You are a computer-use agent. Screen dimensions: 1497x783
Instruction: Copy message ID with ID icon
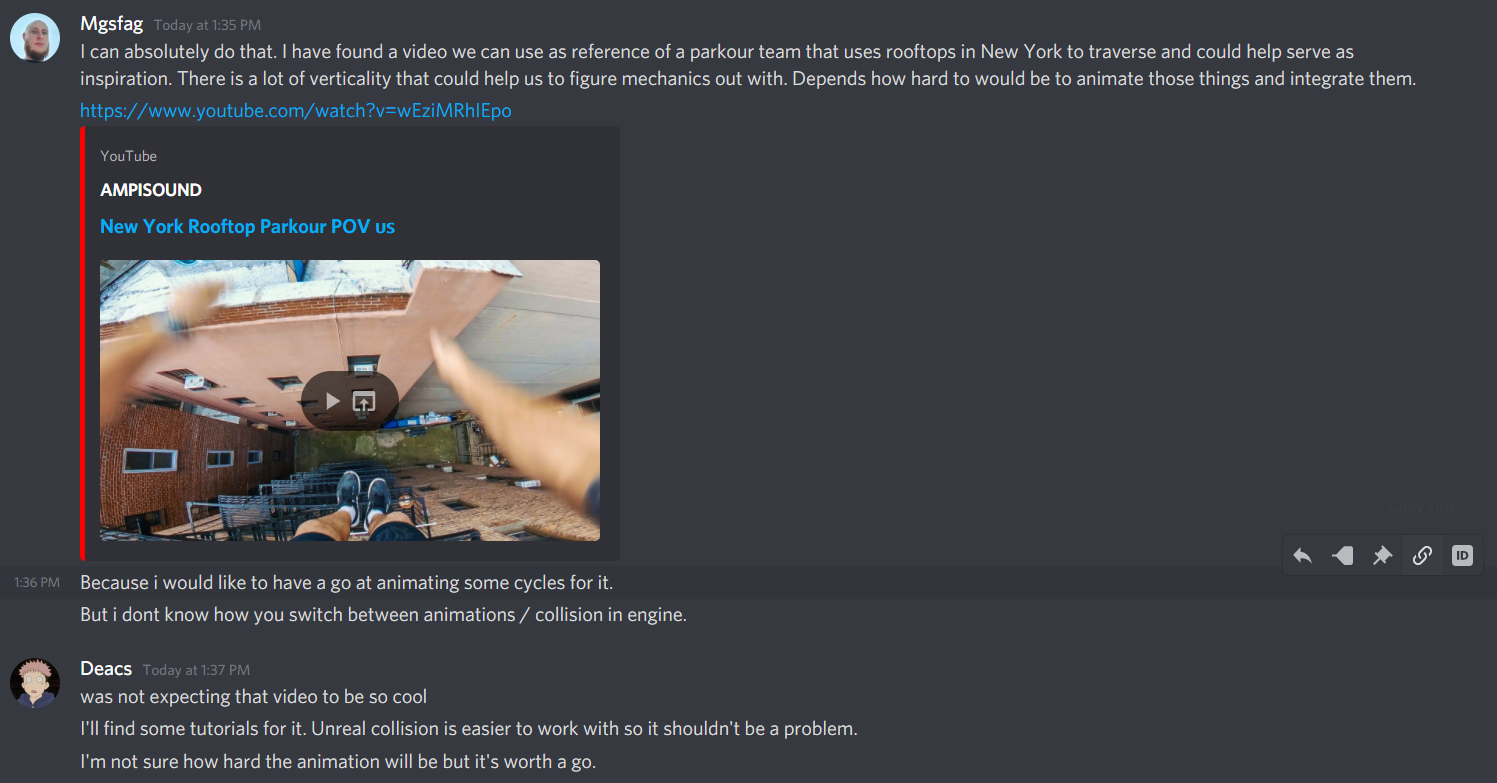pyautogui.click(x=1462, y=556)
